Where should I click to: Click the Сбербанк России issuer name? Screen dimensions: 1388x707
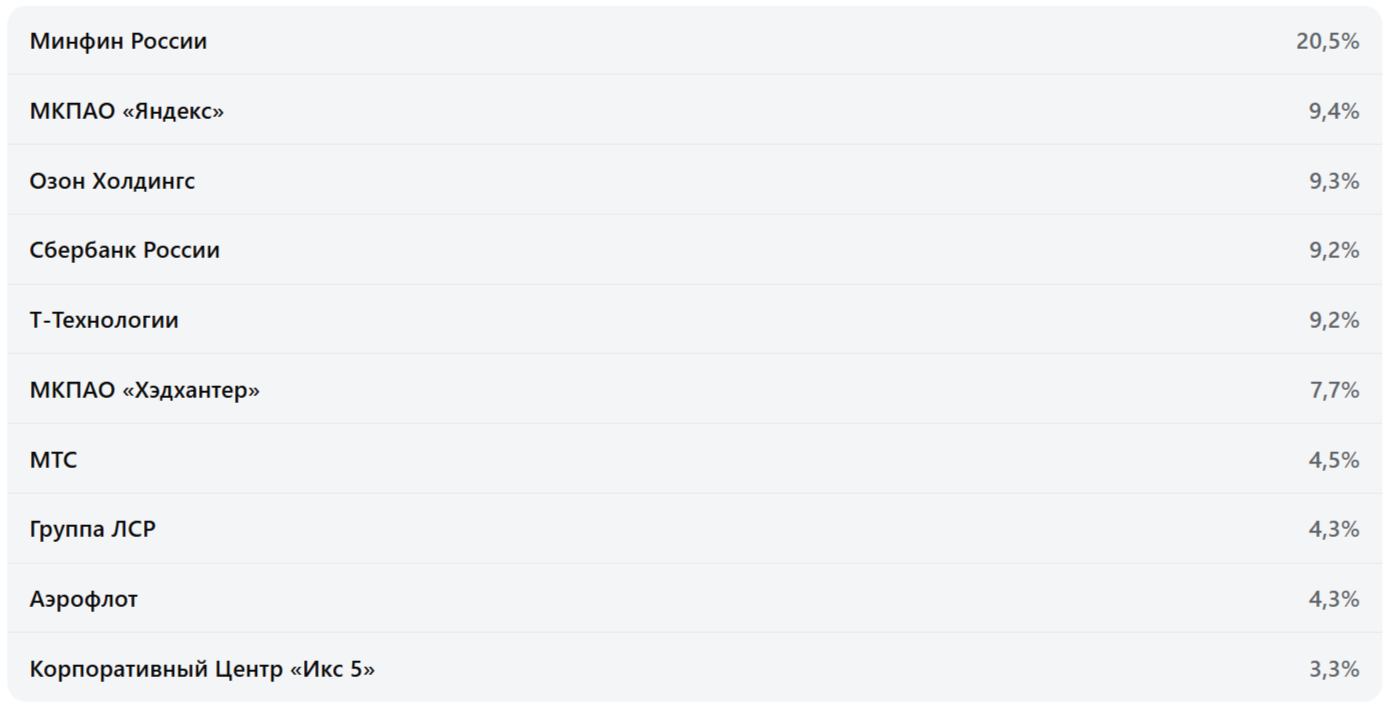coord(124,250)
